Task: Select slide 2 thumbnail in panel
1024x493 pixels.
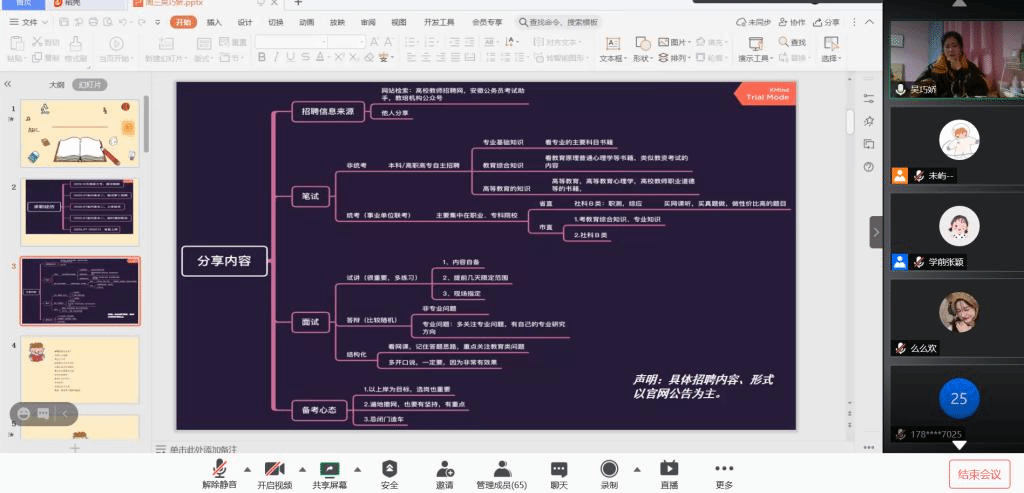Action: tap(80, 205)
